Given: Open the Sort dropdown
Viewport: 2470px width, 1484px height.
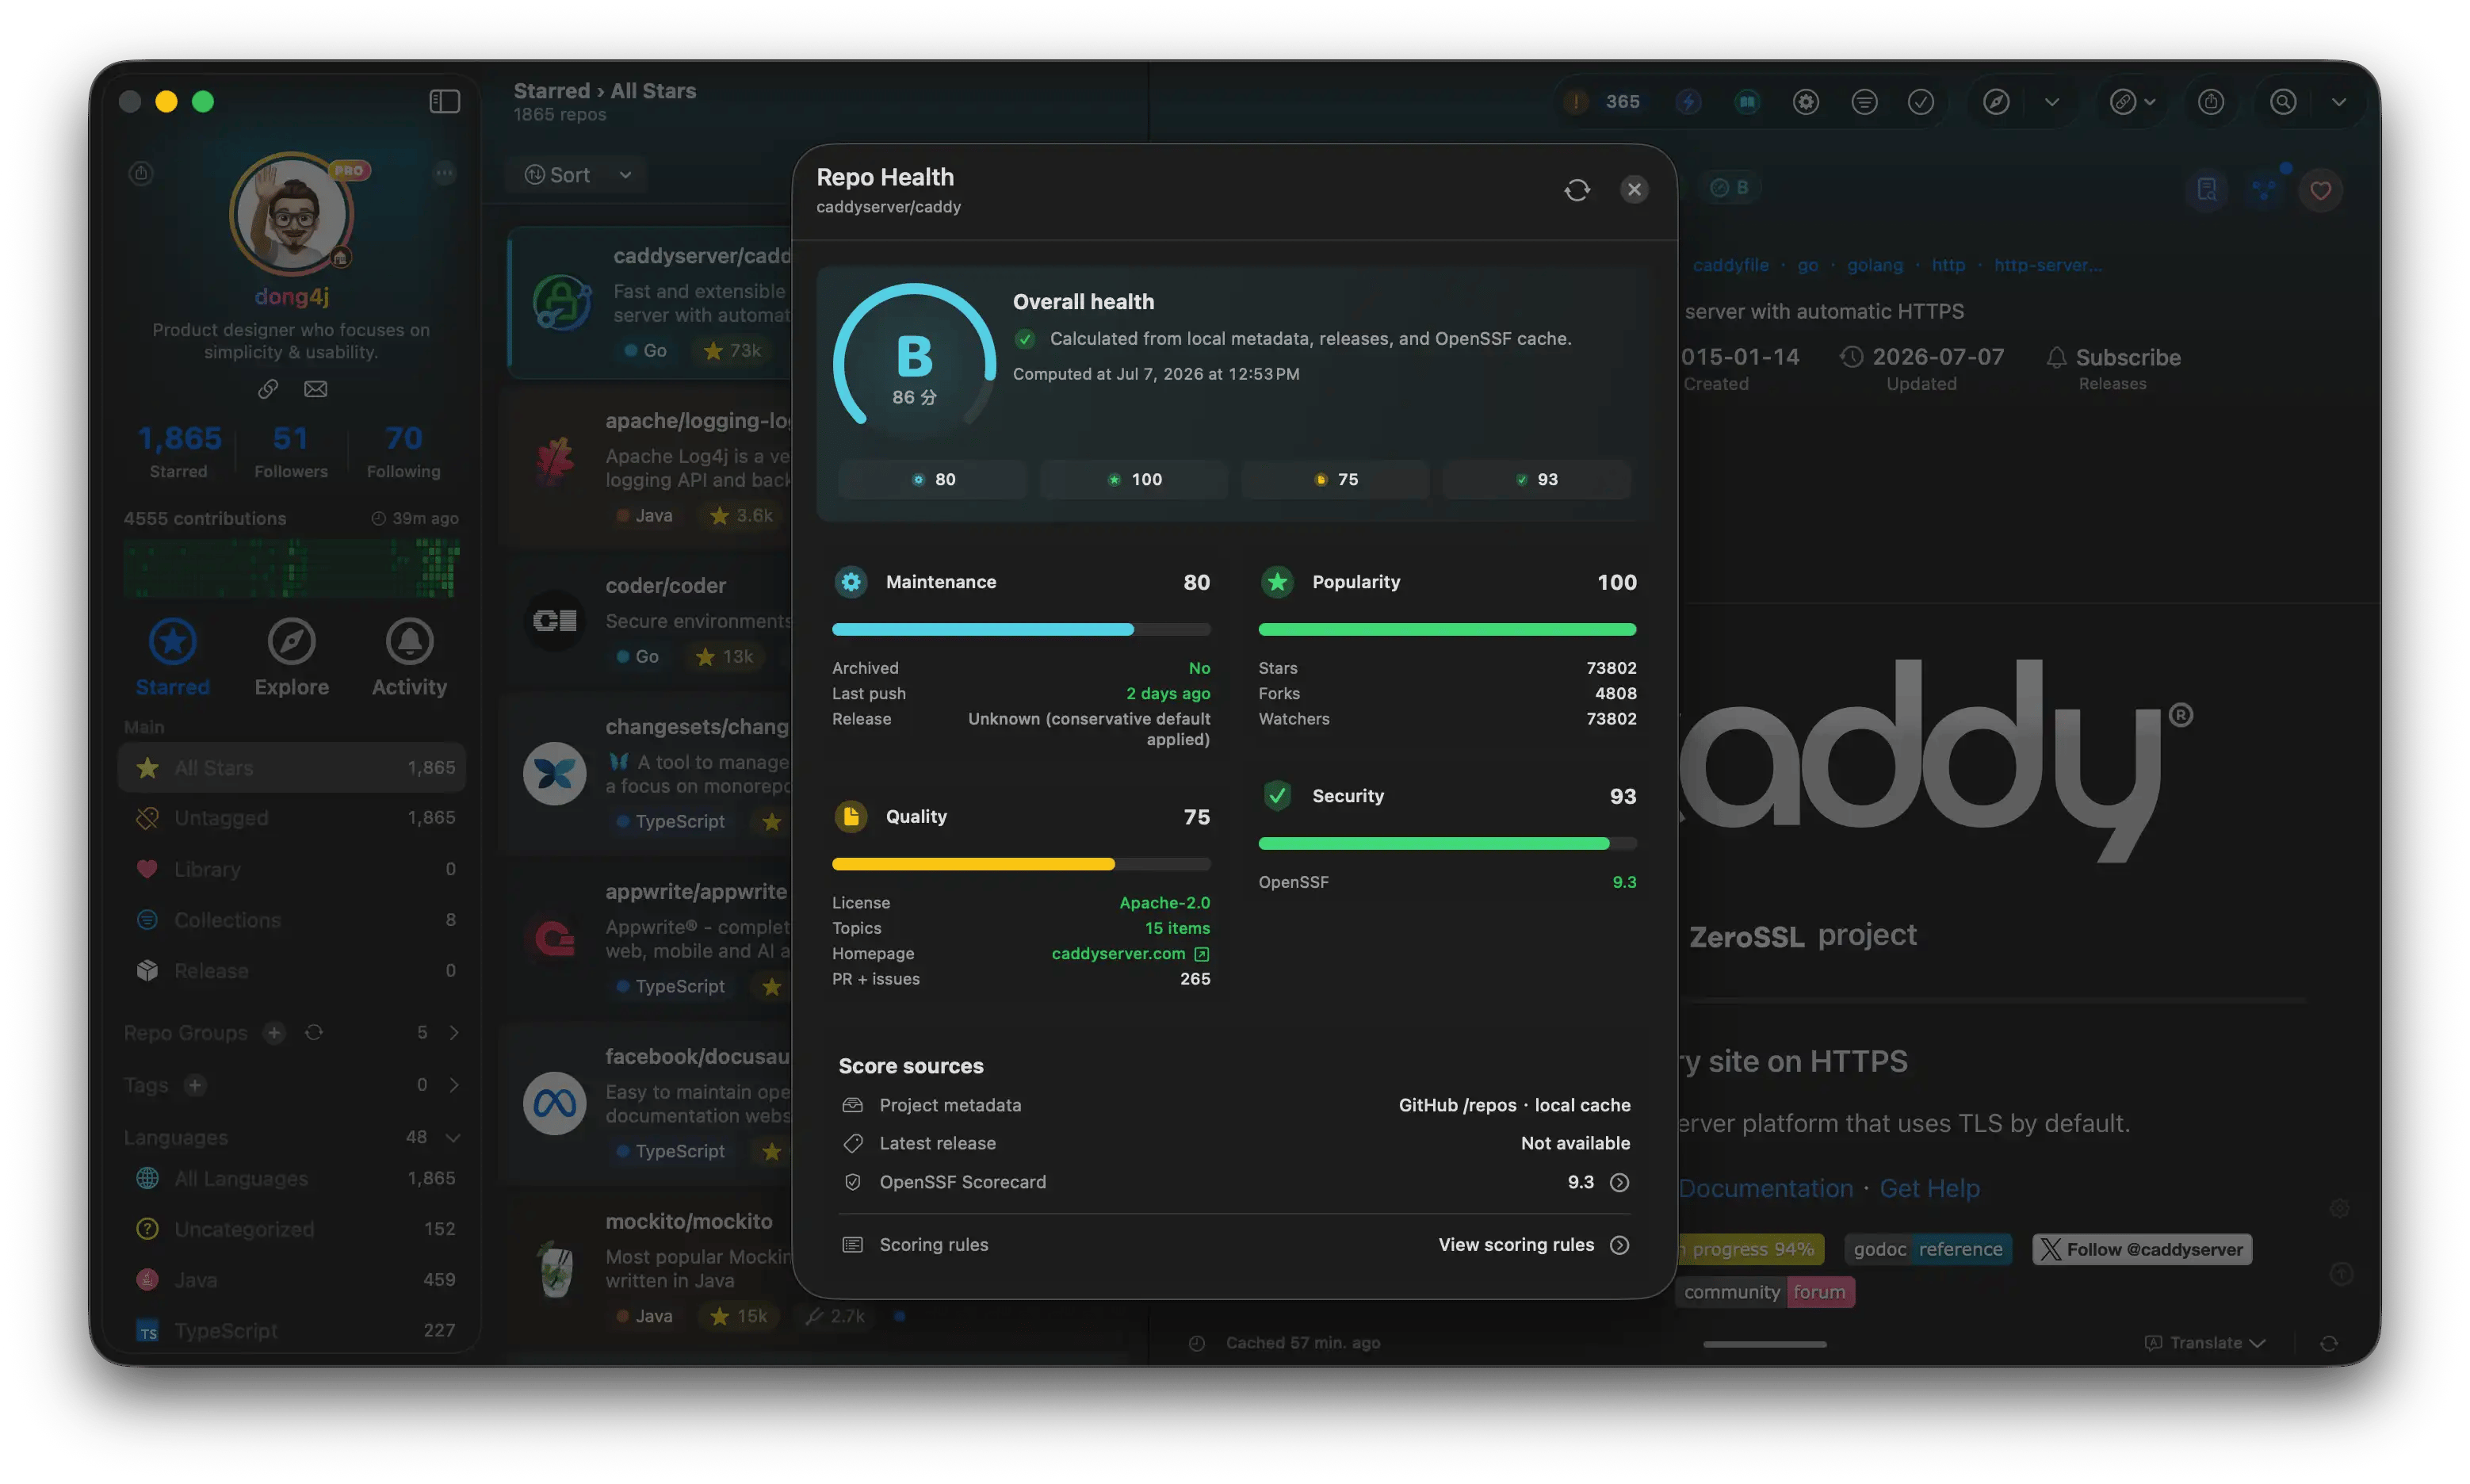Looking at the screenshot, I should coord(577,175).
